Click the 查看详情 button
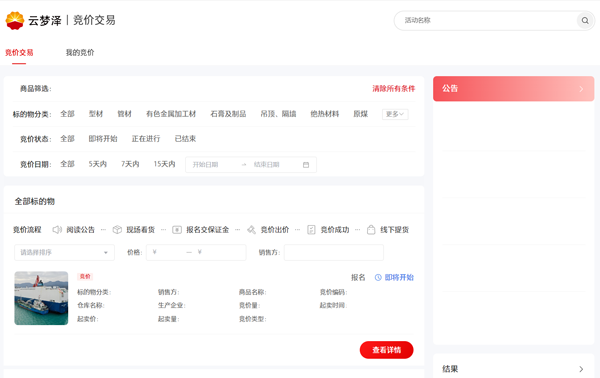 [386, 350]
